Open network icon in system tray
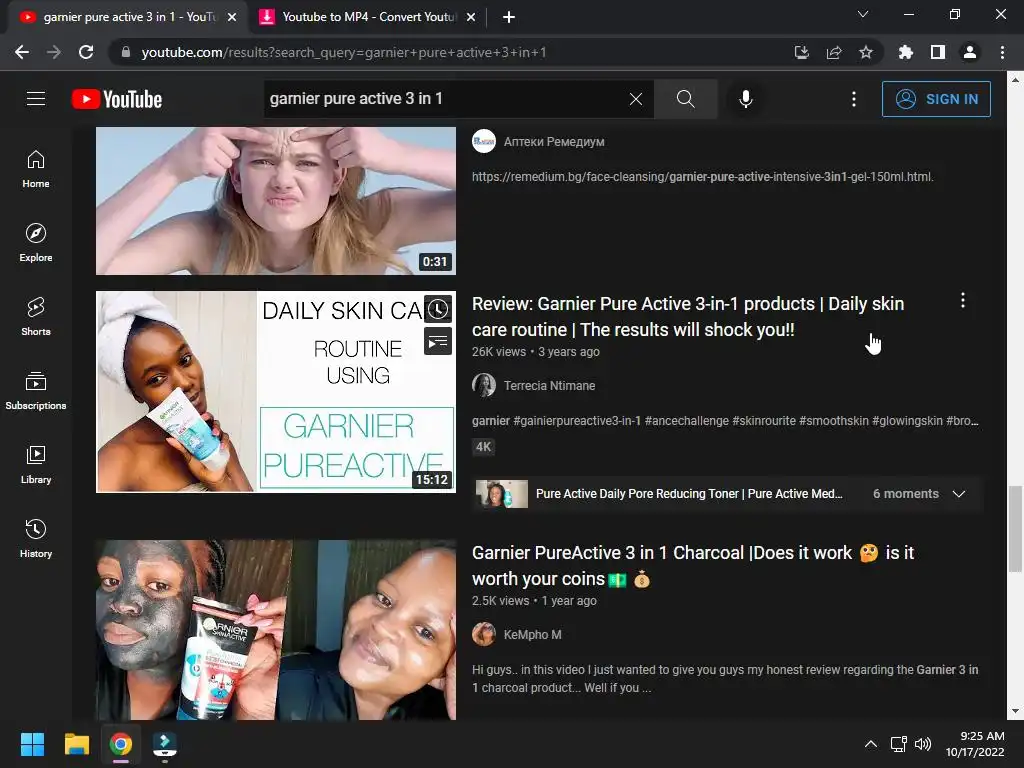 click(x=898, y=744)
